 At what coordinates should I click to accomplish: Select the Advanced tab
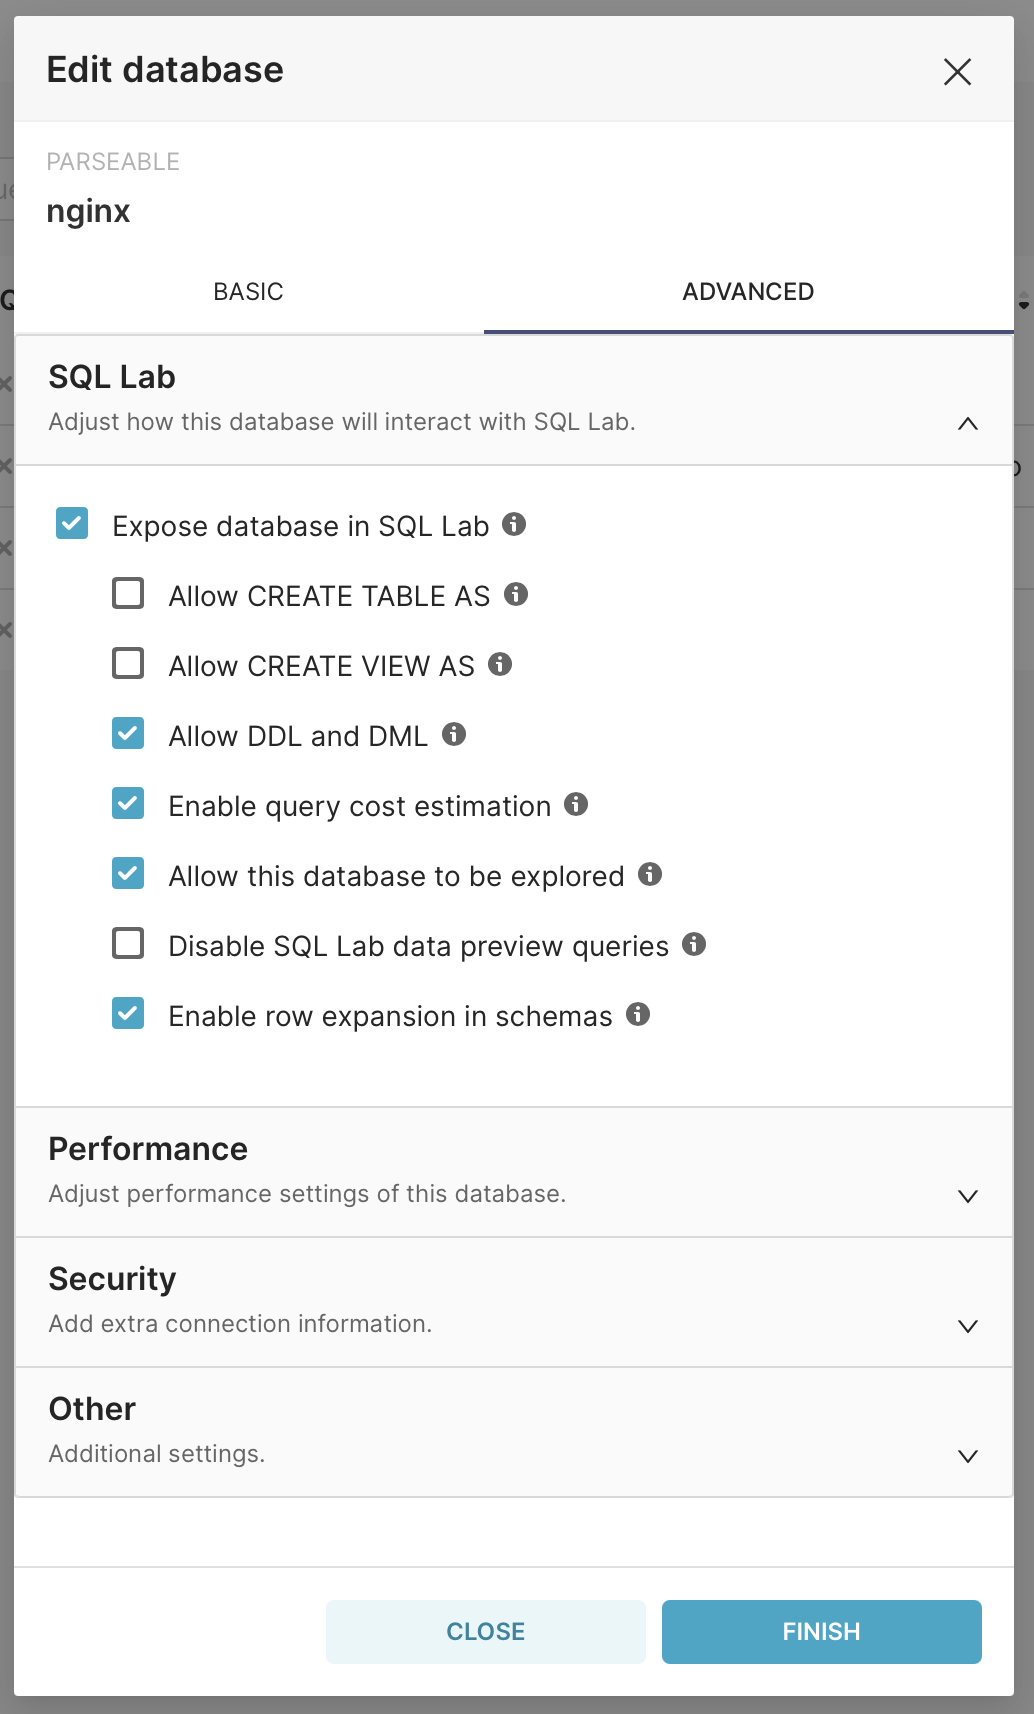point(748,292)
